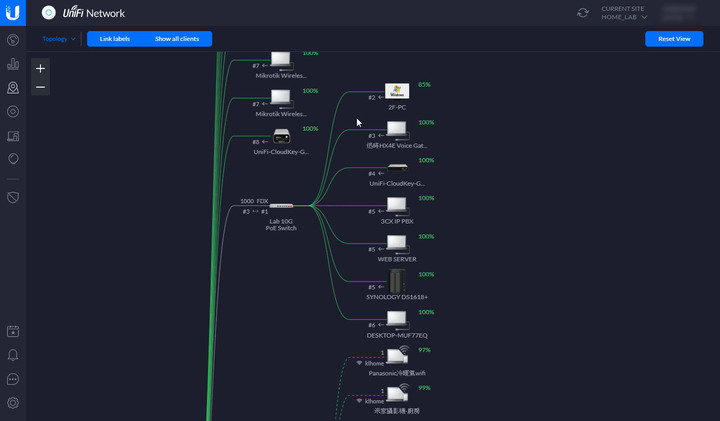Select the Panasonic wifi client icon
The image size is (720, 421).
click(398, 355)
